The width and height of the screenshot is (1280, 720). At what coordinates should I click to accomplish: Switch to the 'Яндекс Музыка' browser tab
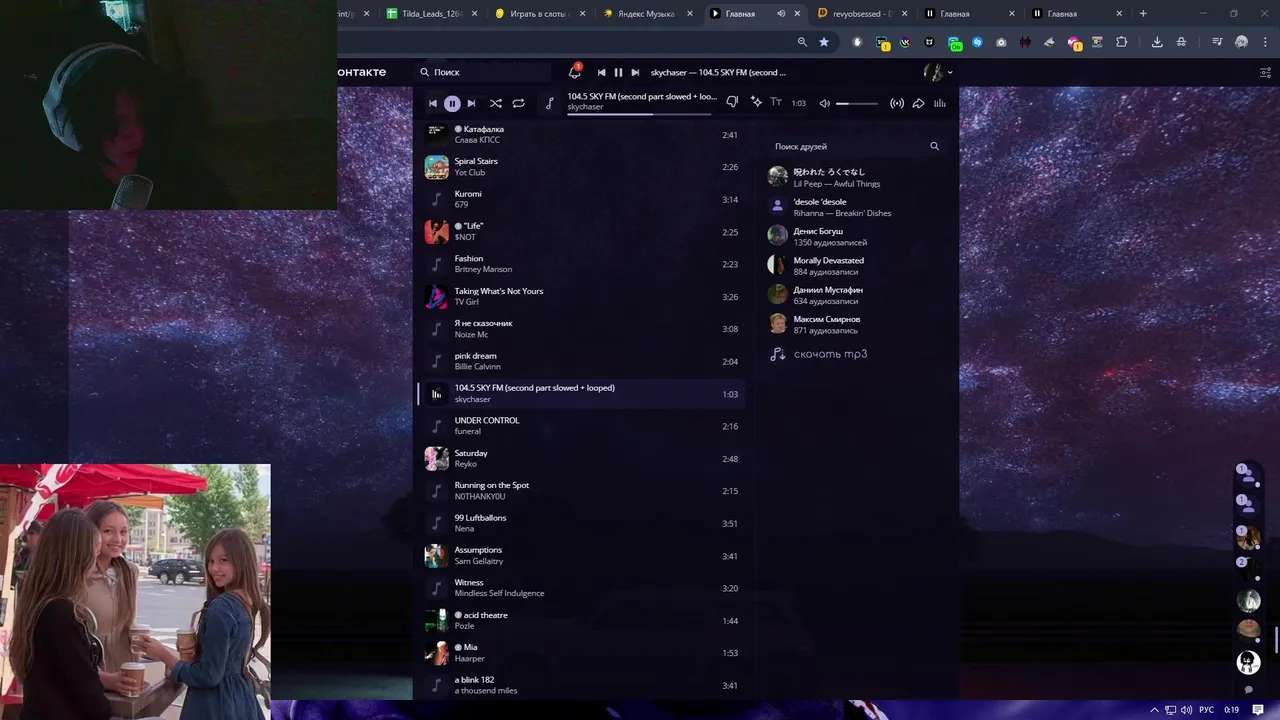(x=647, y=14)
